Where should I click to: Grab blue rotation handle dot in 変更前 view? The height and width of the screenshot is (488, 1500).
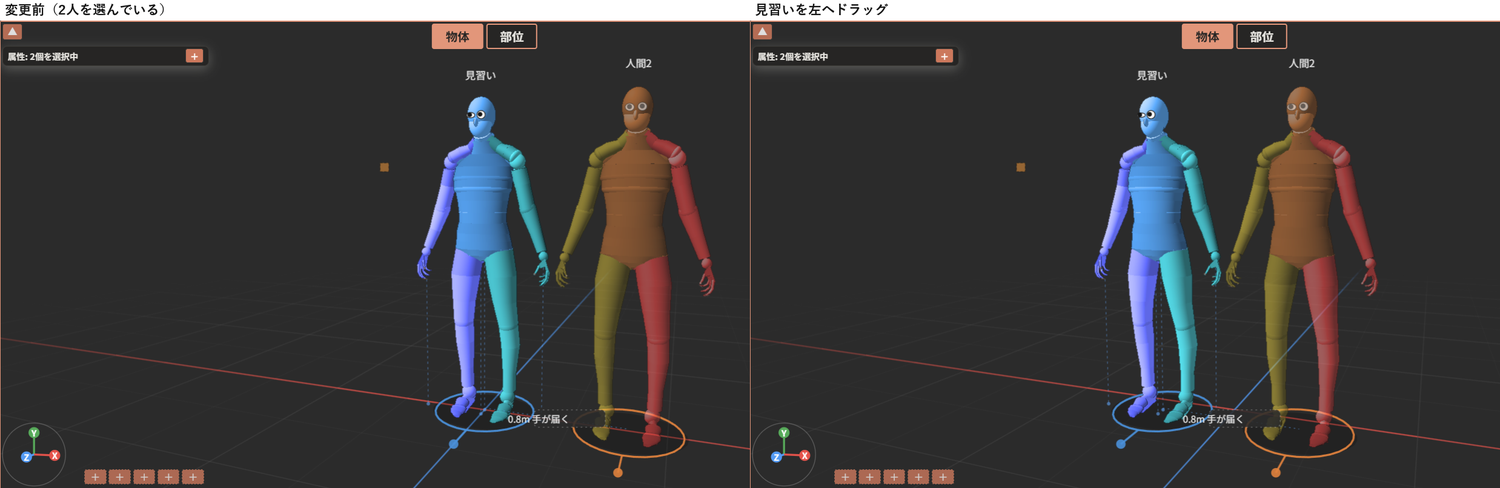pyautogui.click(x=453, y=443)
